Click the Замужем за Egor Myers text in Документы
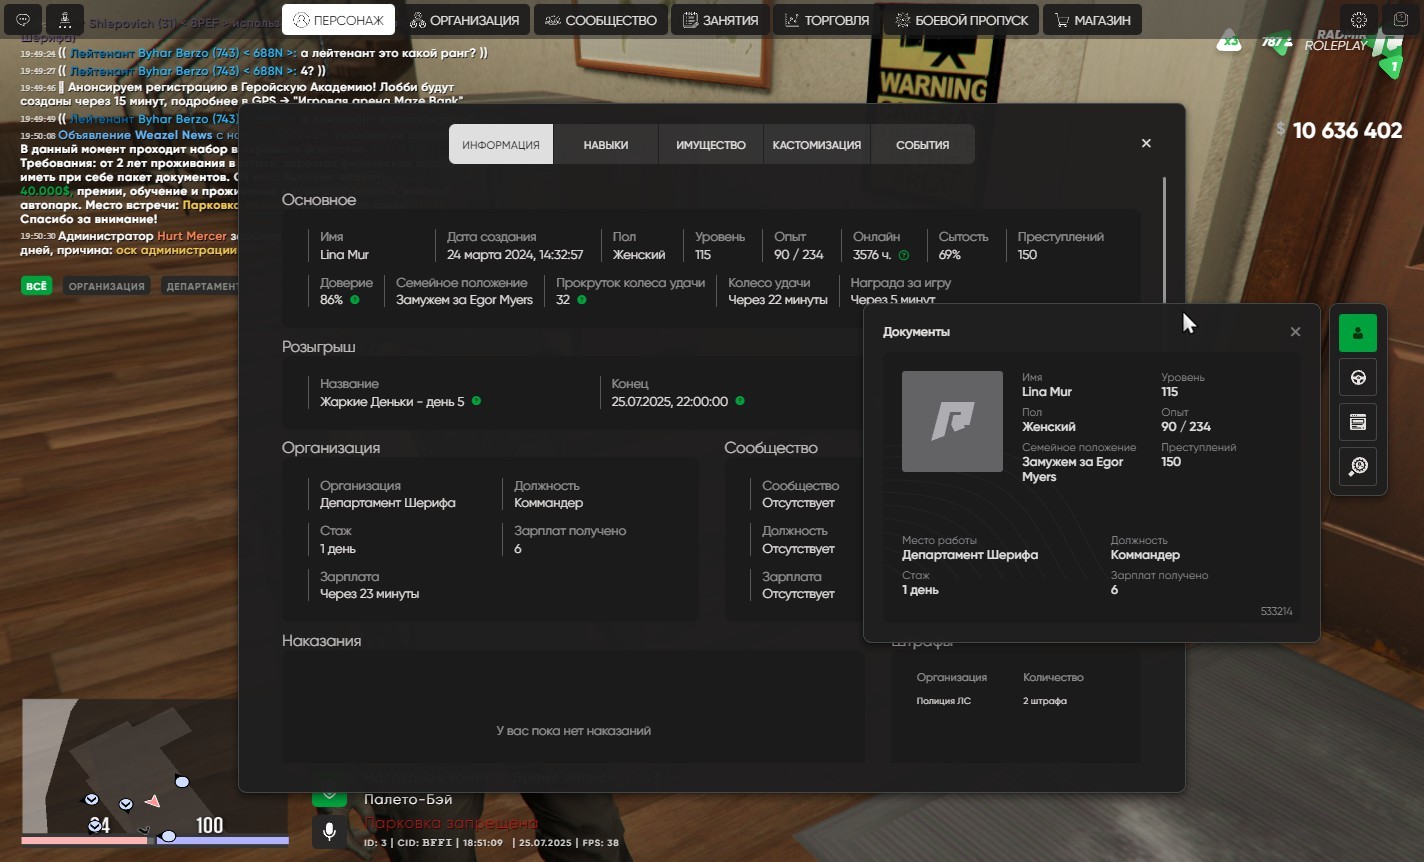 click(1072, 469)
